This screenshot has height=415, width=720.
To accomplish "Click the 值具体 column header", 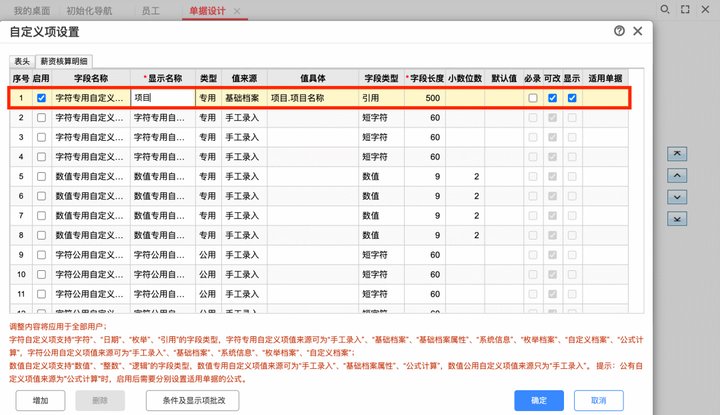I will 313,79.
